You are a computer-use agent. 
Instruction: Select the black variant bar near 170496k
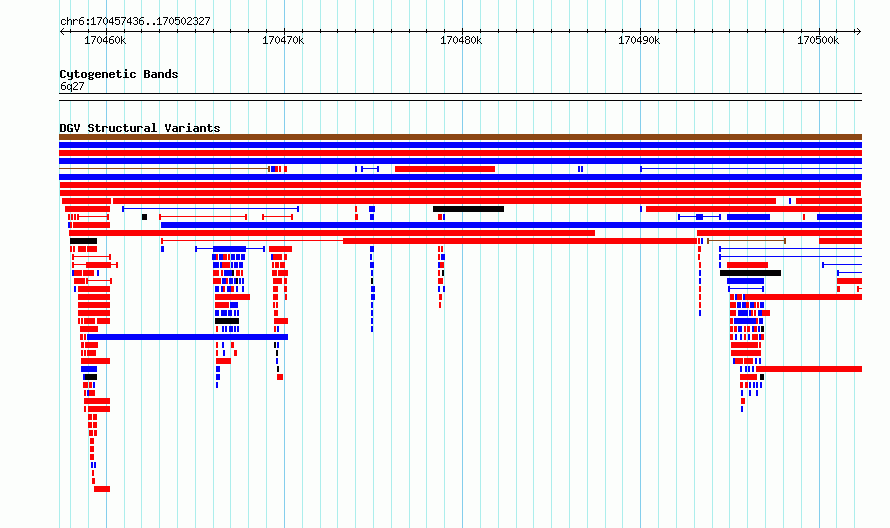750,273
